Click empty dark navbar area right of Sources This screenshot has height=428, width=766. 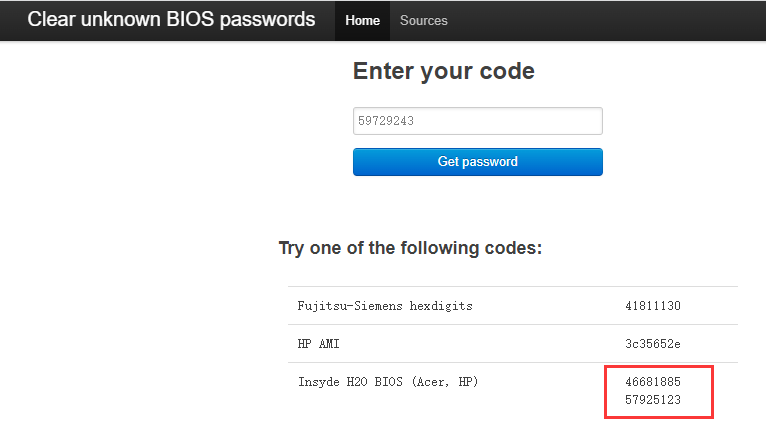[x=600, y=20]
